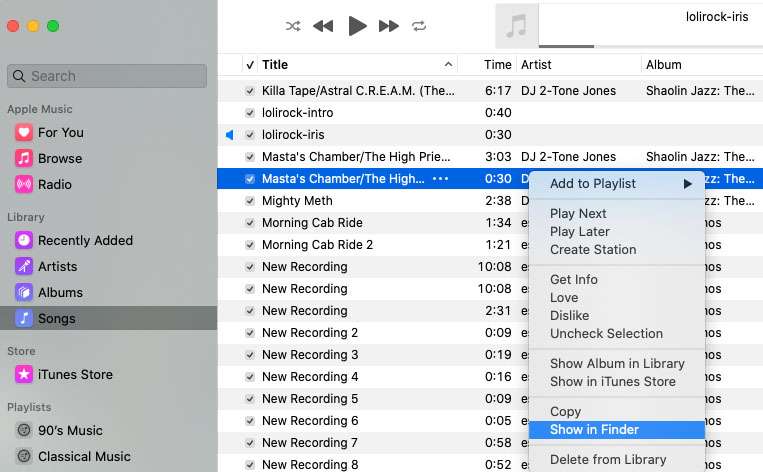Skip back to previous track
The image size is (763, 472).
coord(323,26)
